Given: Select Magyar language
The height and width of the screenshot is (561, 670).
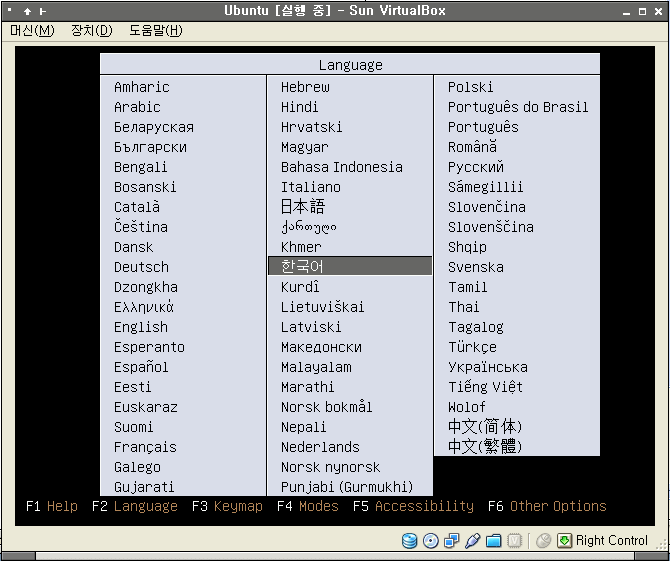Looking at the screenshot, I should 305,147.
